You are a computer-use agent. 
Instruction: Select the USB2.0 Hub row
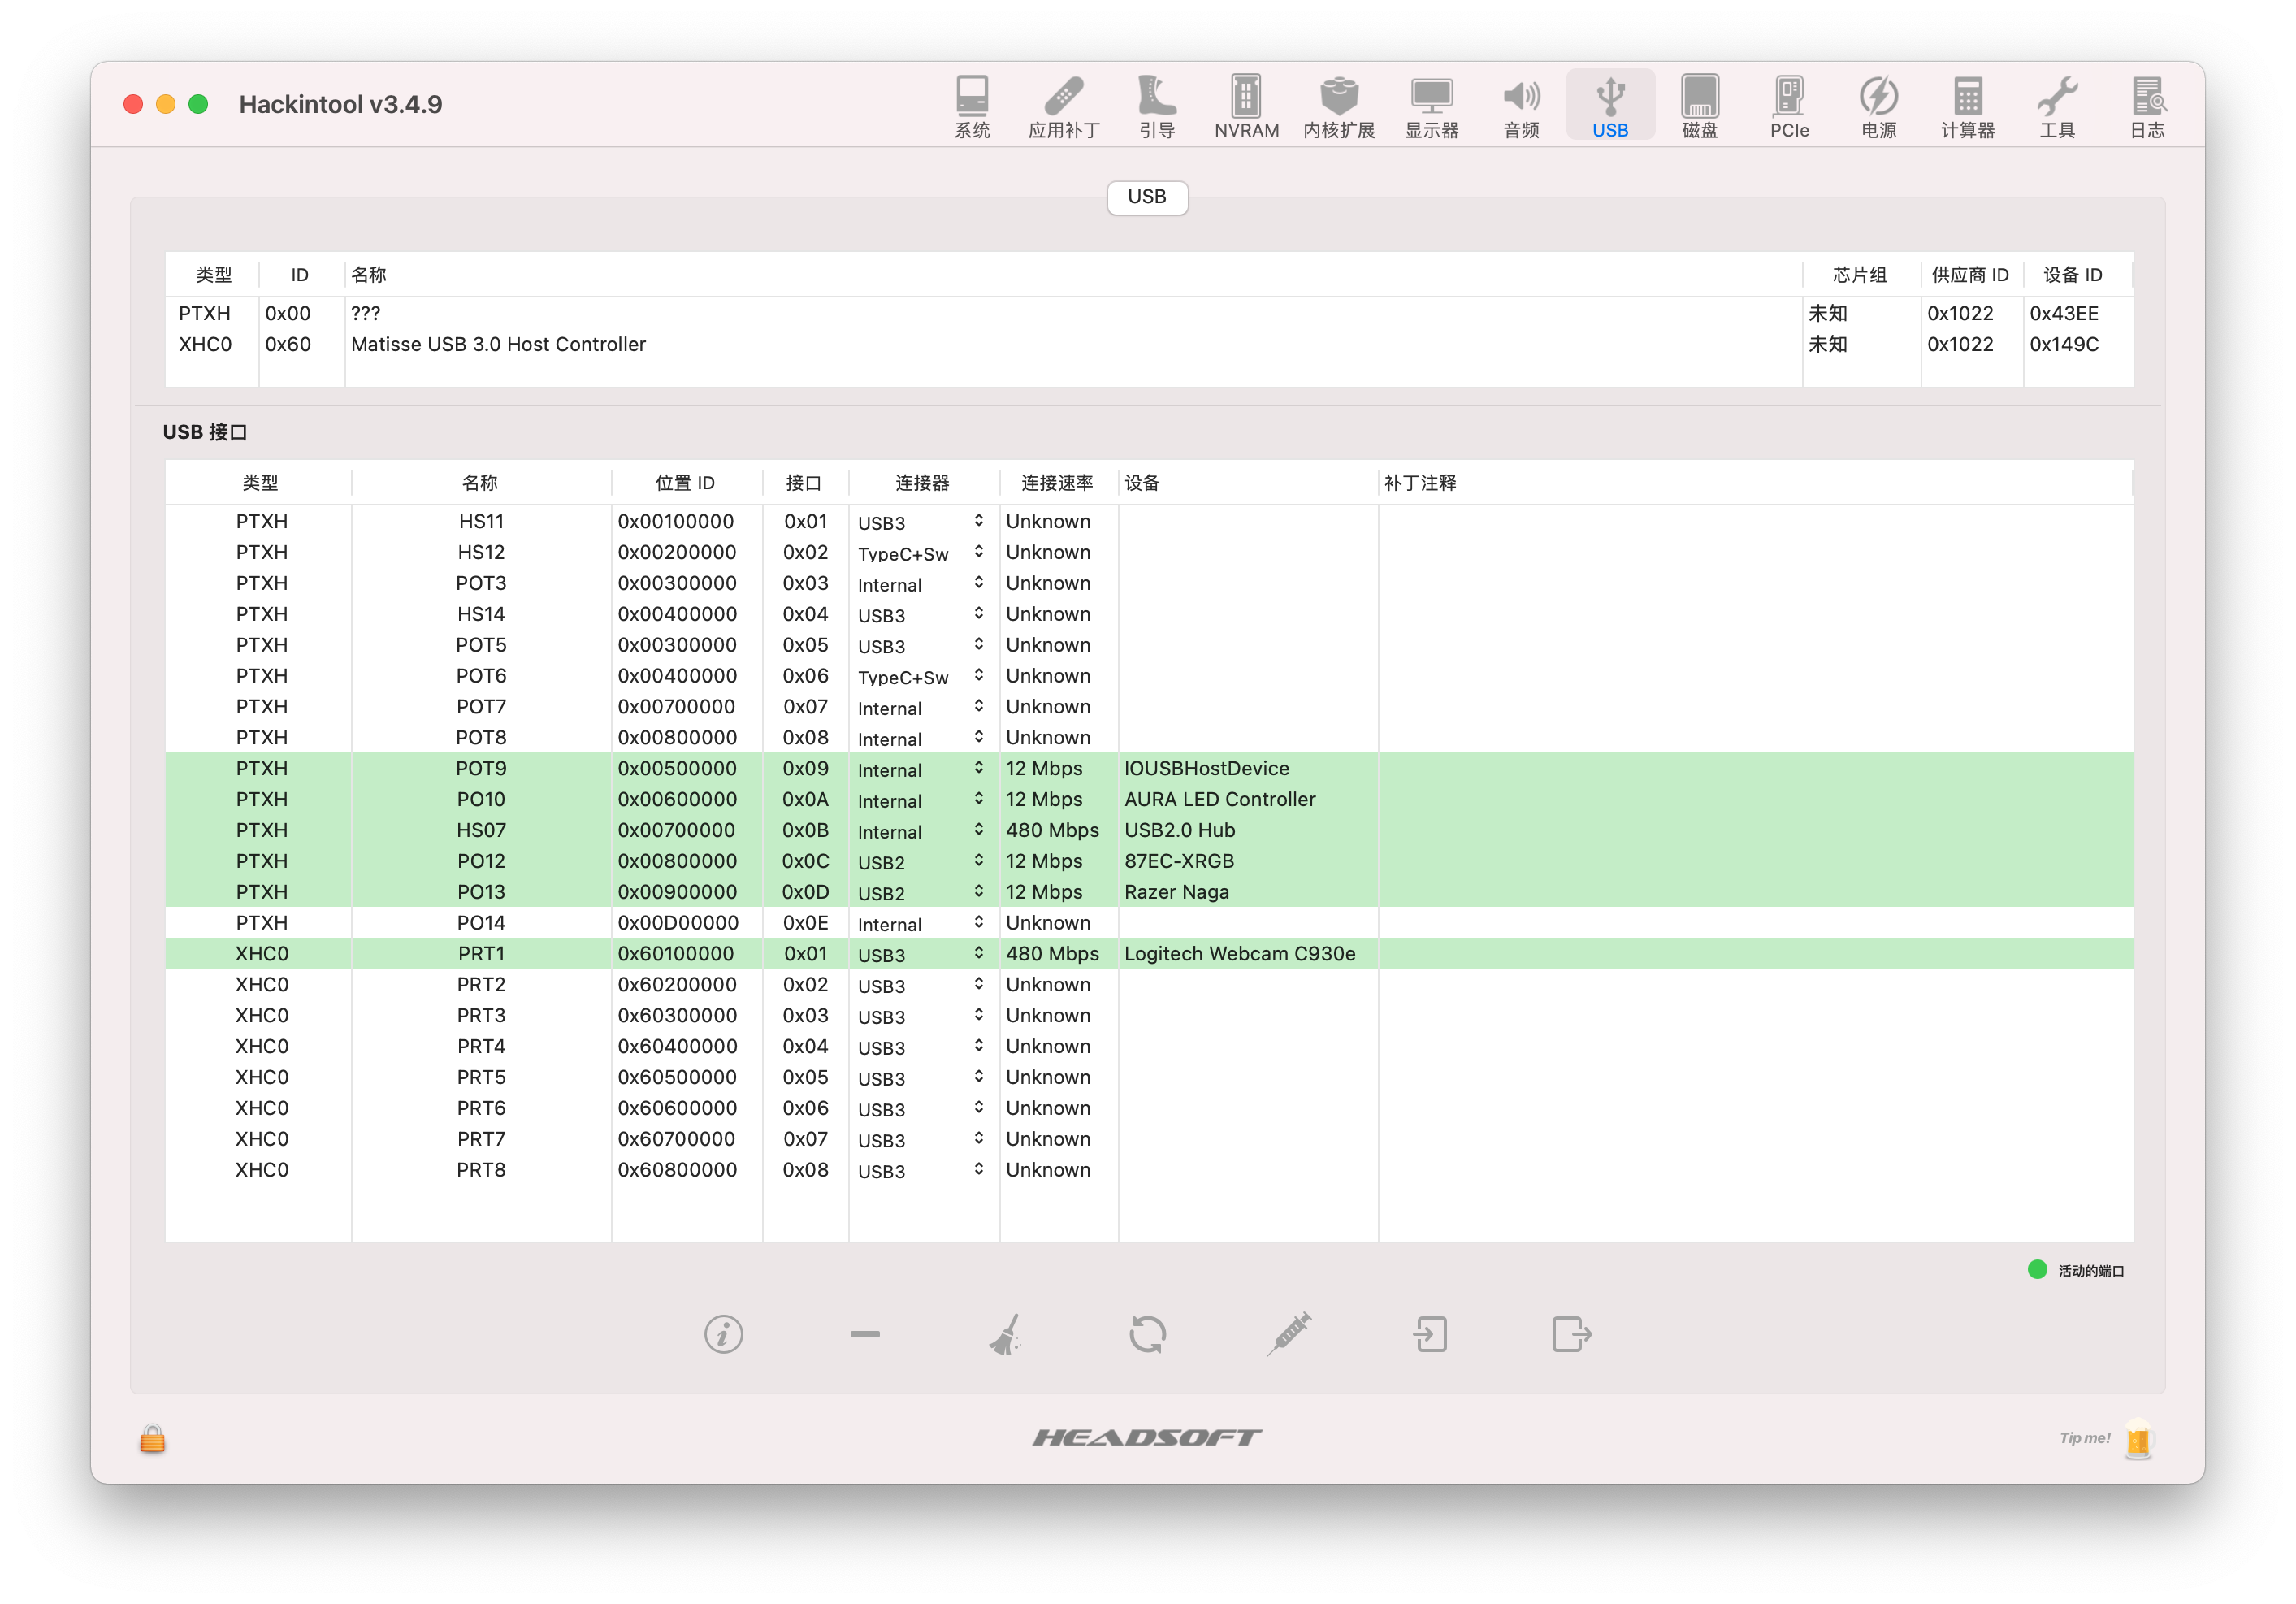point(1148,830)
